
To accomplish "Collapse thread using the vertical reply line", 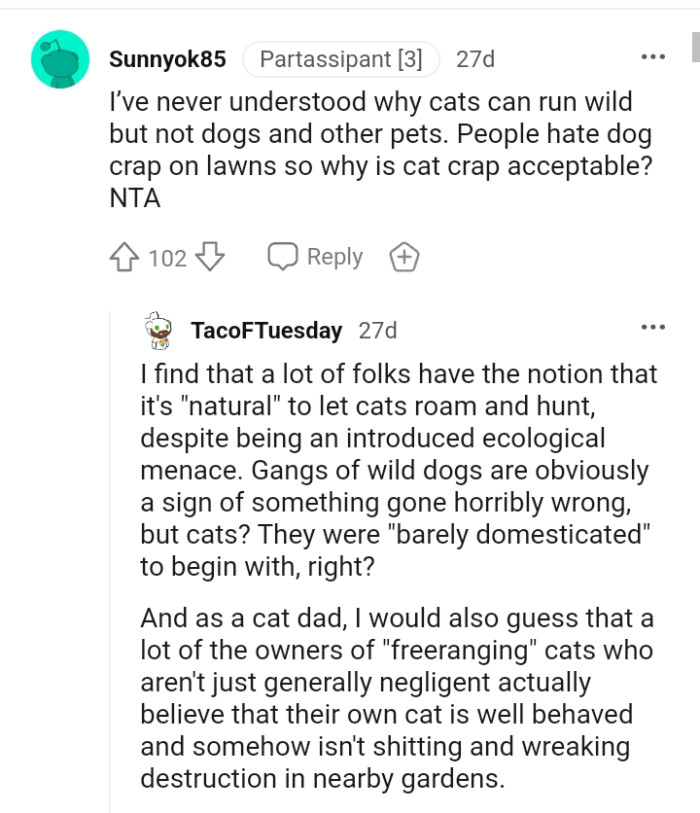I will pos(111,560).
